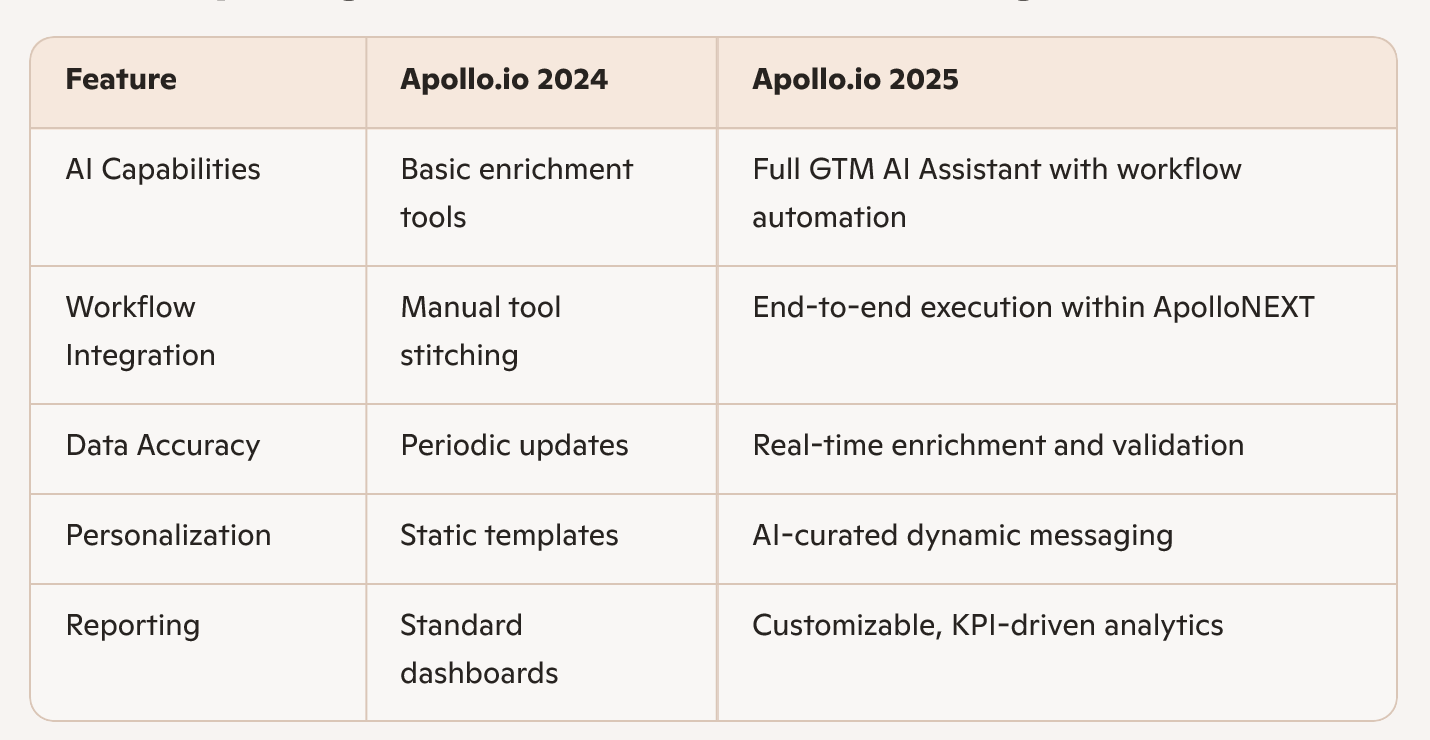The height and width of the screenshot is (740, 1430).
Task: Click the Basic enrichment tools cell
Action: click(516, 193)
